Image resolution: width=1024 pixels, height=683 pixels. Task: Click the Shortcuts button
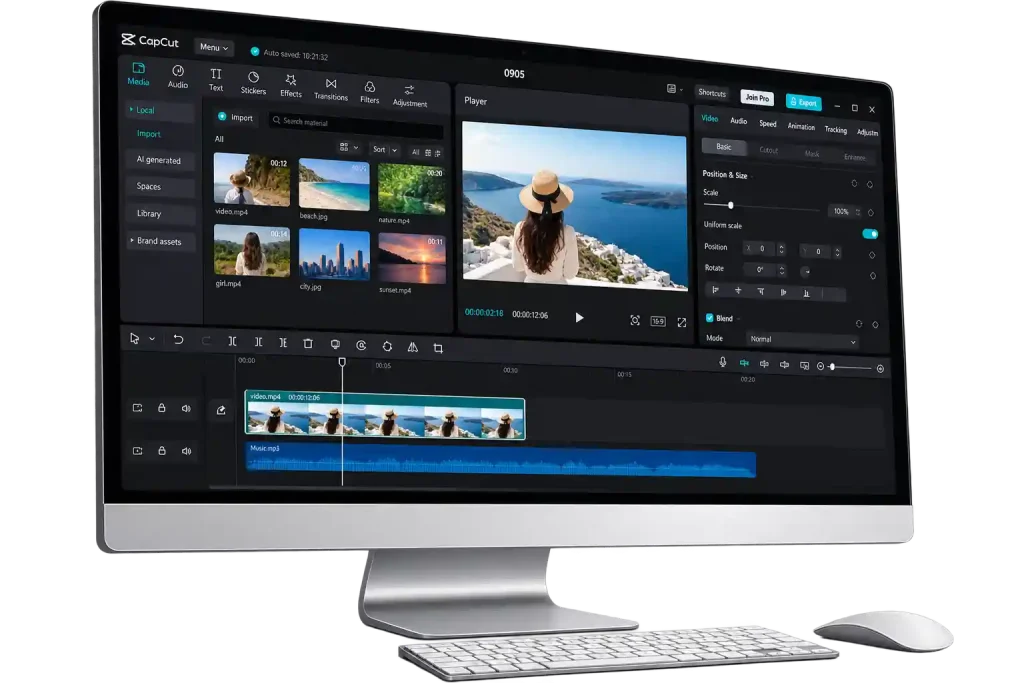tap(712, 93)
